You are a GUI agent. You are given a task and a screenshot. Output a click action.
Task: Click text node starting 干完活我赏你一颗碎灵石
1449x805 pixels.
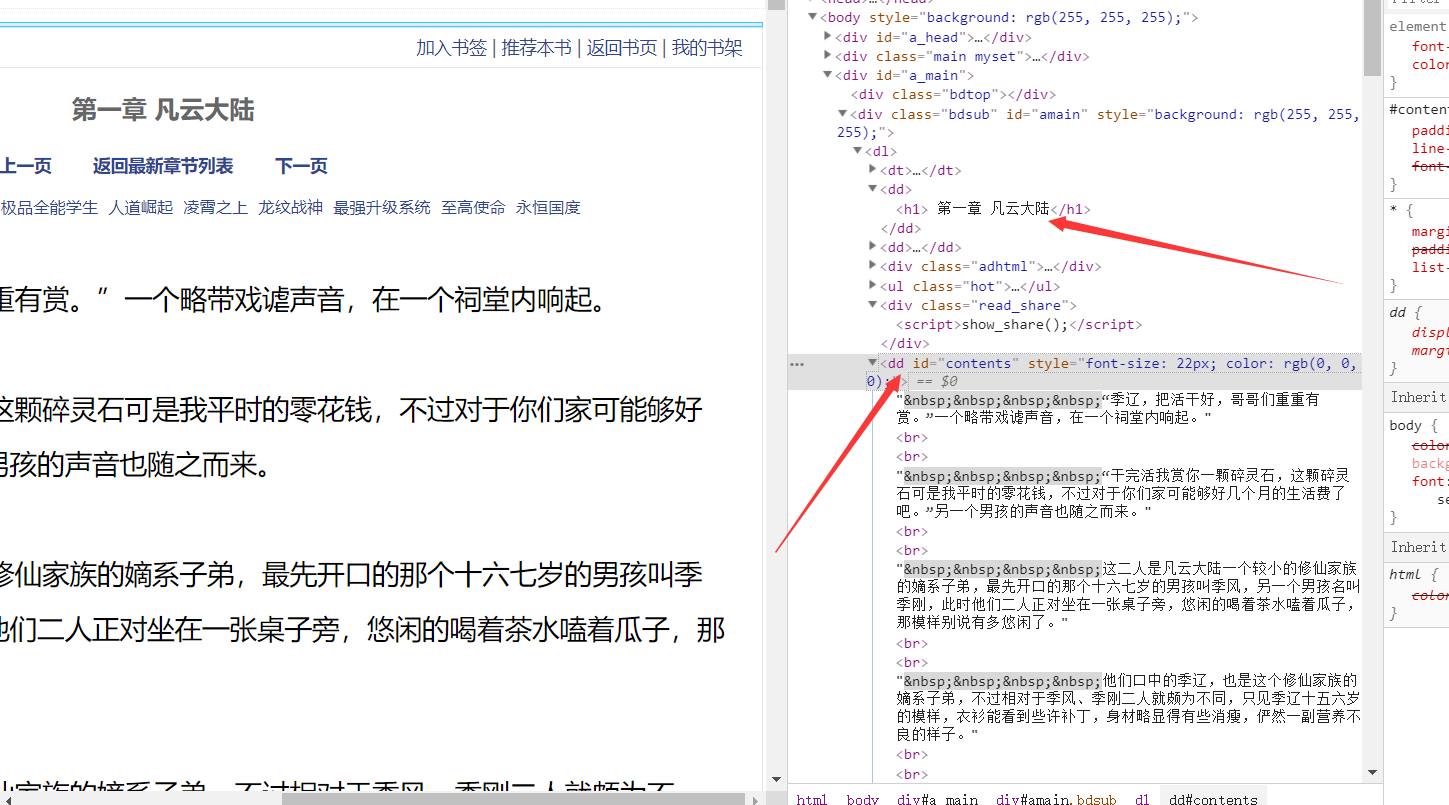pyautogui.click(x=1123, y=493)
